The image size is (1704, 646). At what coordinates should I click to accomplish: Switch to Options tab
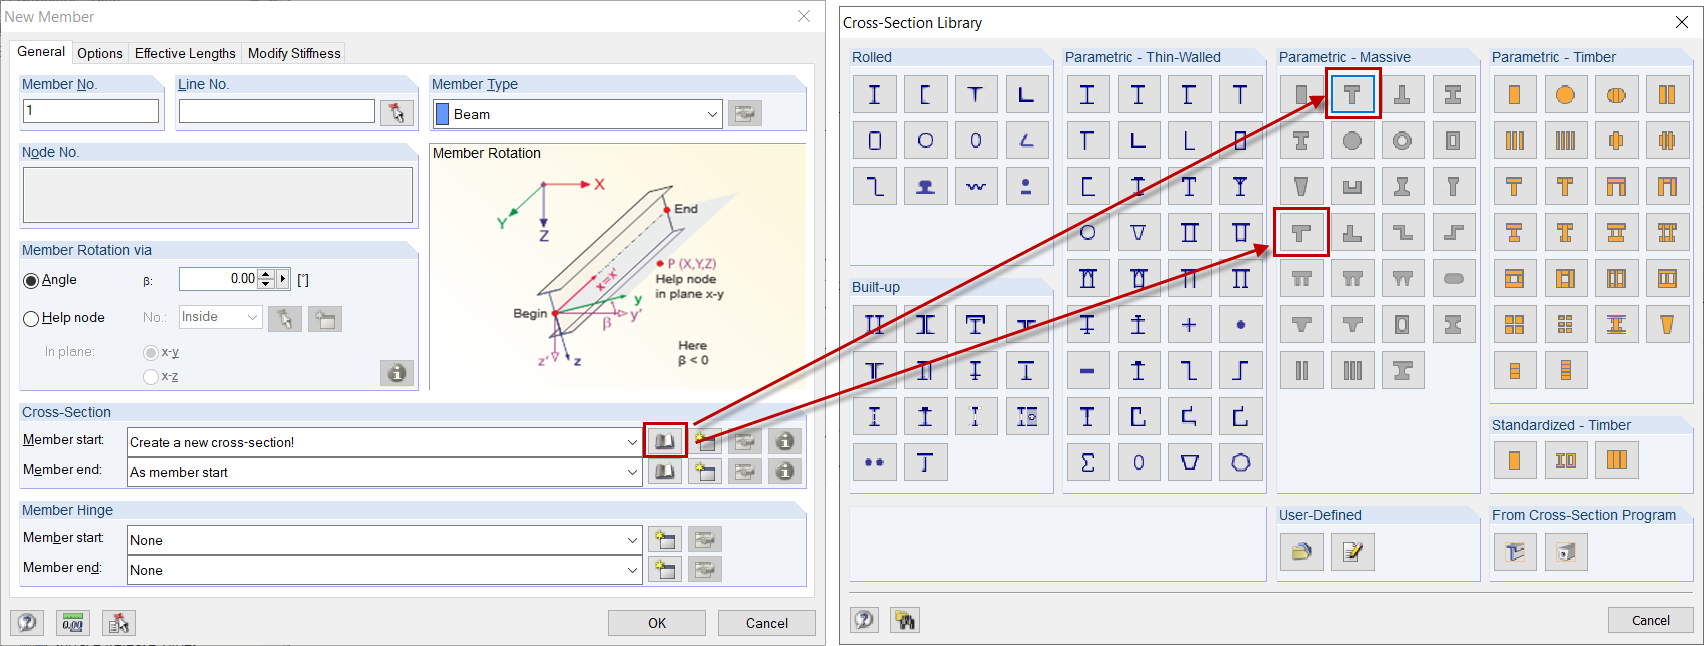click(100, 53)
